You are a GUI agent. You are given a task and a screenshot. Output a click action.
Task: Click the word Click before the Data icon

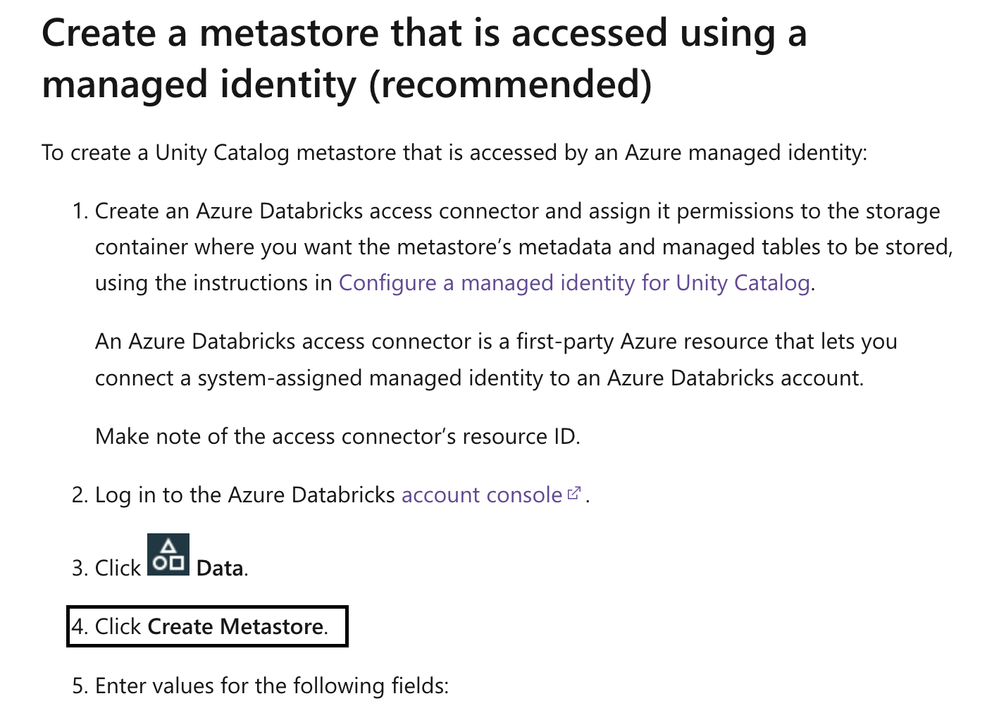(118, 568)
